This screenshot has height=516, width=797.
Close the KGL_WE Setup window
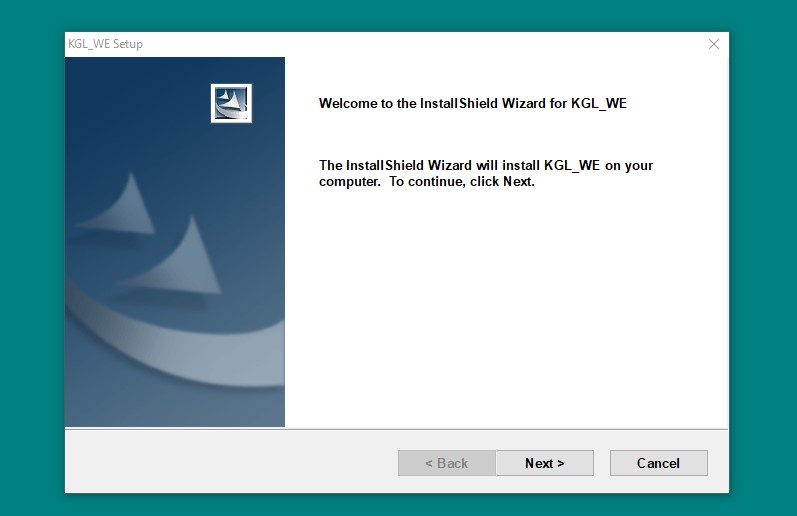pyautogui.click(x=714, y=44)
